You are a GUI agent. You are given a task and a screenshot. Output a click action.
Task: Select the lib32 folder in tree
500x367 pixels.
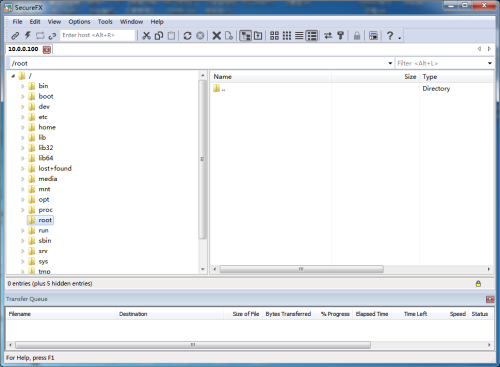pos(46,148)
